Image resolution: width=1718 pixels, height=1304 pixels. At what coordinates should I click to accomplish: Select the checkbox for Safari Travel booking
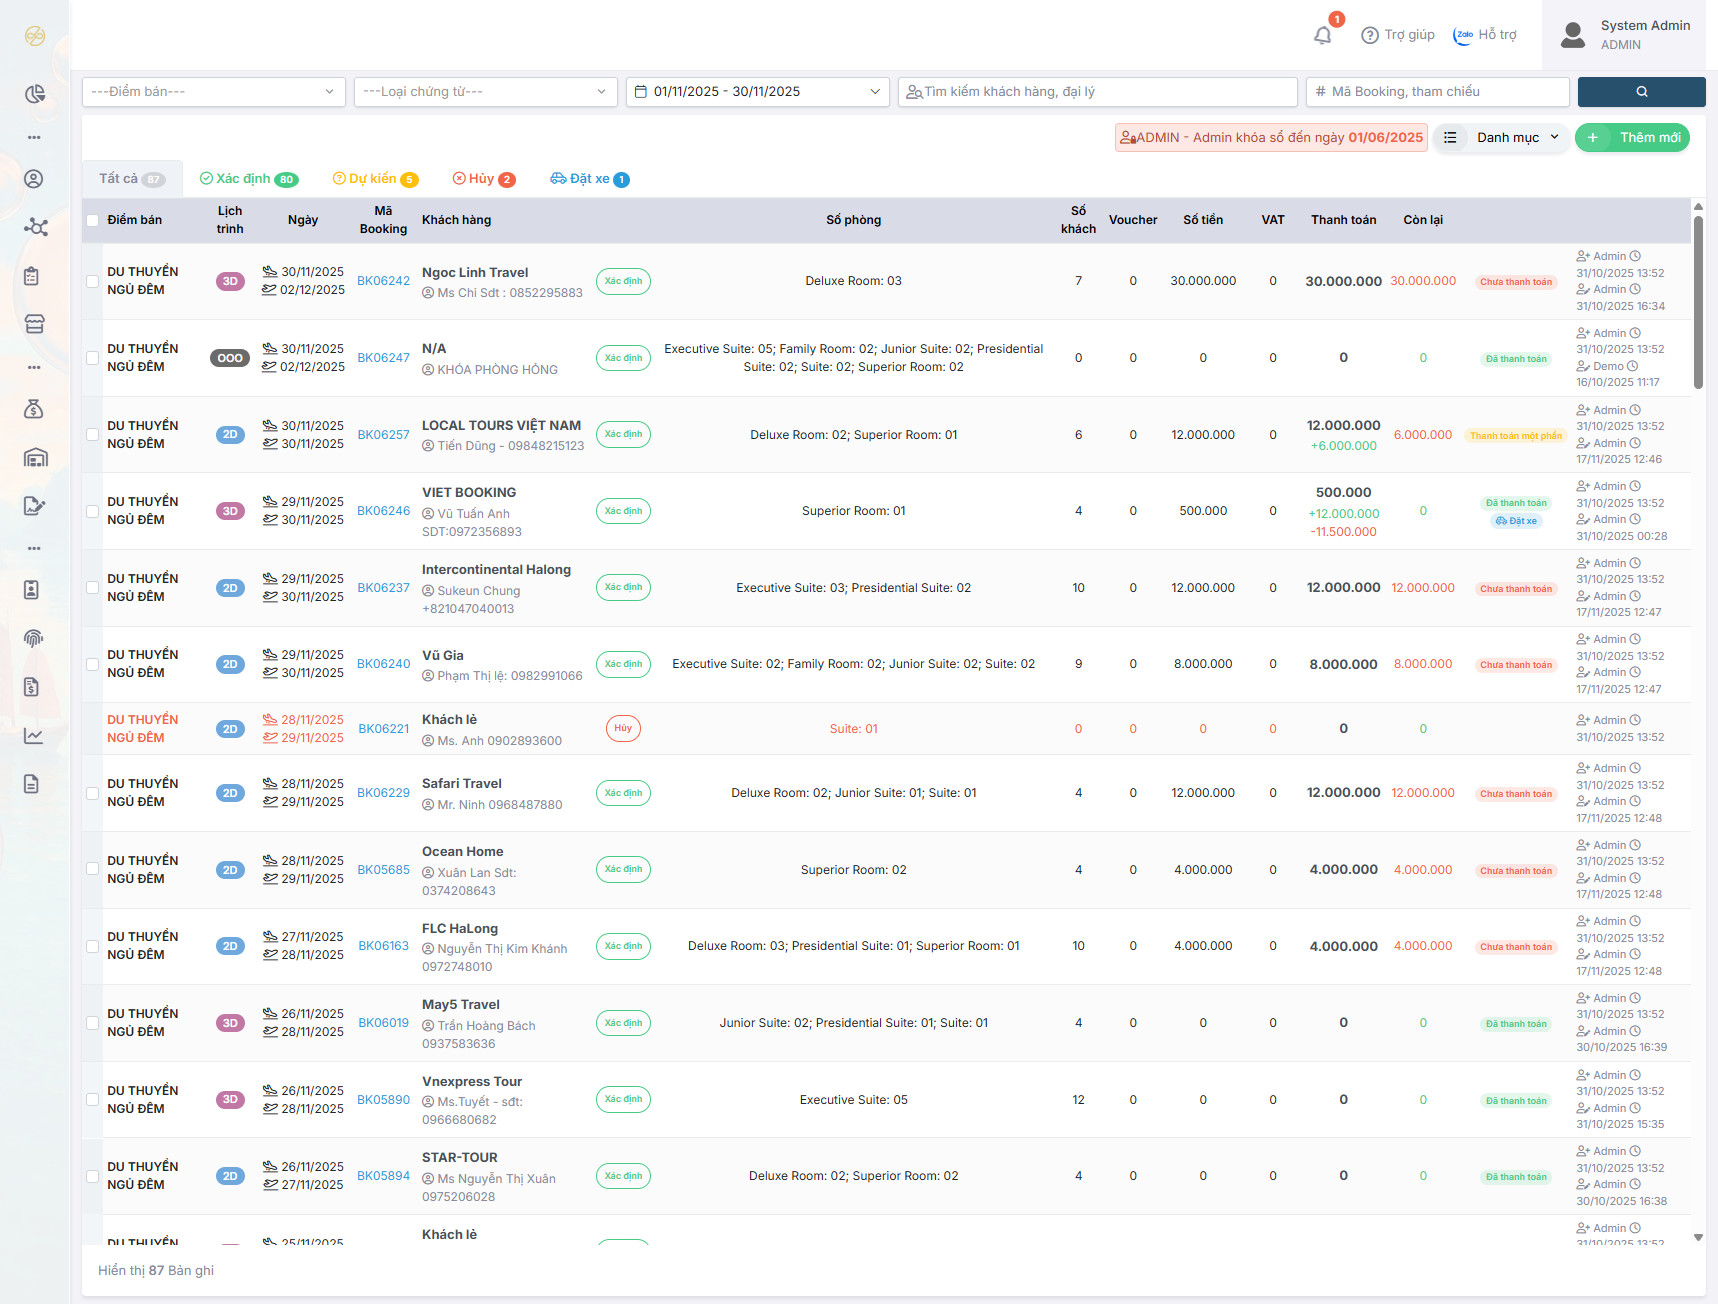tap(93, 793)
